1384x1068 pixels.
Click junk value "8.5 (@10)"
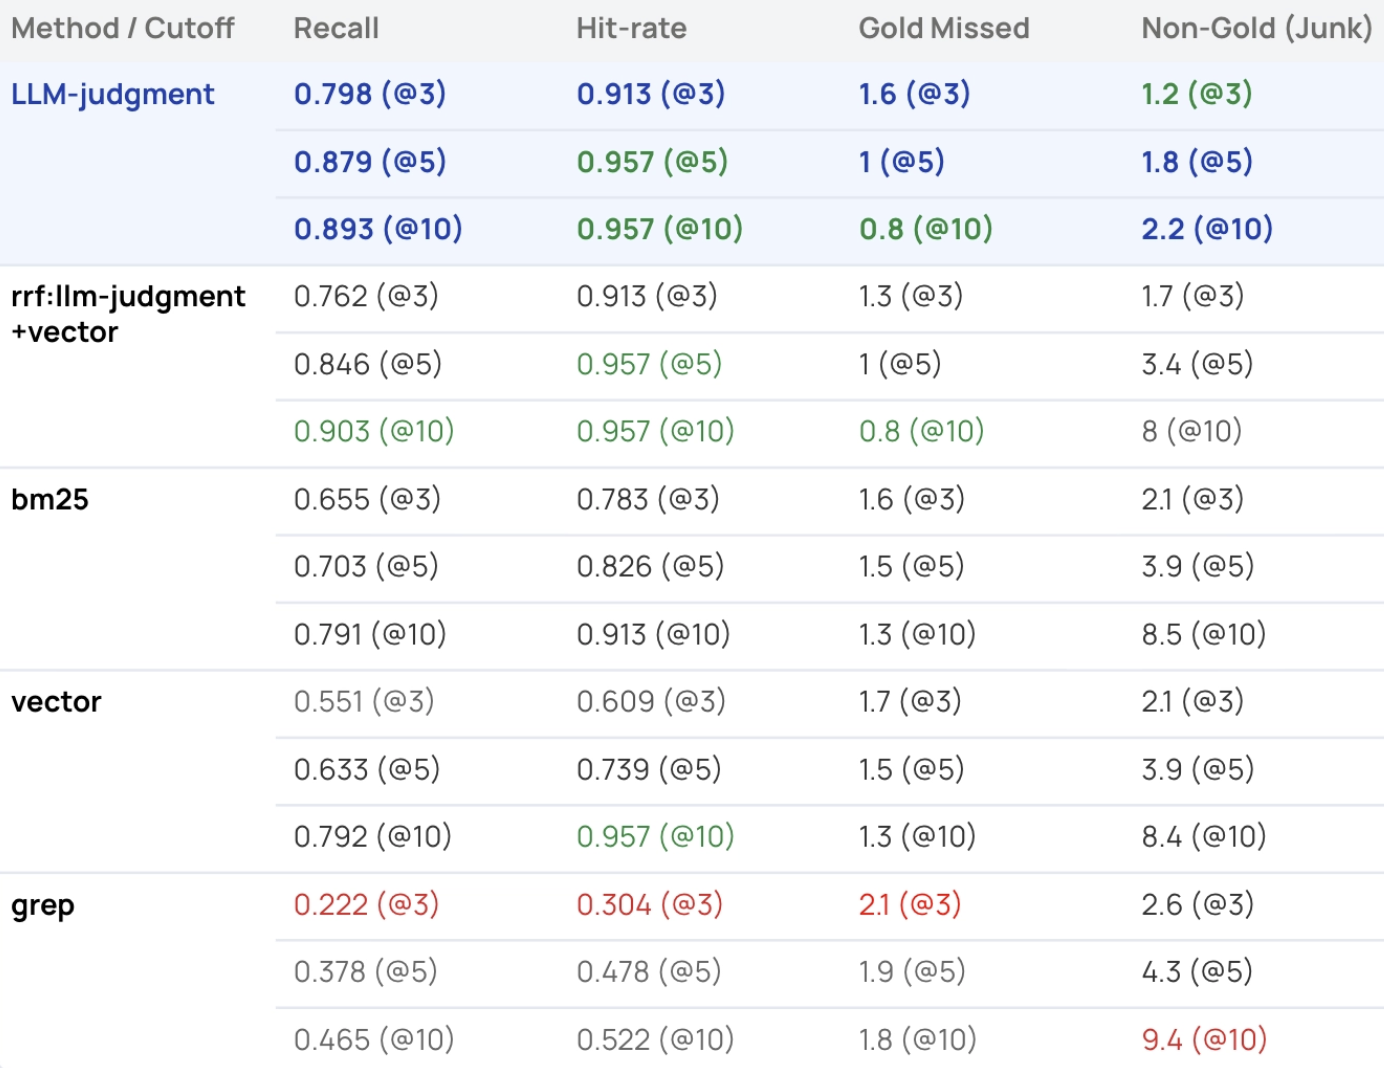[x=1204, y=634]
